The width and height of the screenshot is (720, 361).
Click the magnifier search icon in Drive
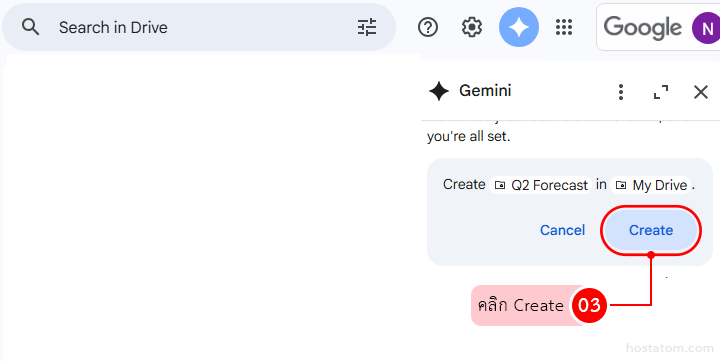pos(30,28)
